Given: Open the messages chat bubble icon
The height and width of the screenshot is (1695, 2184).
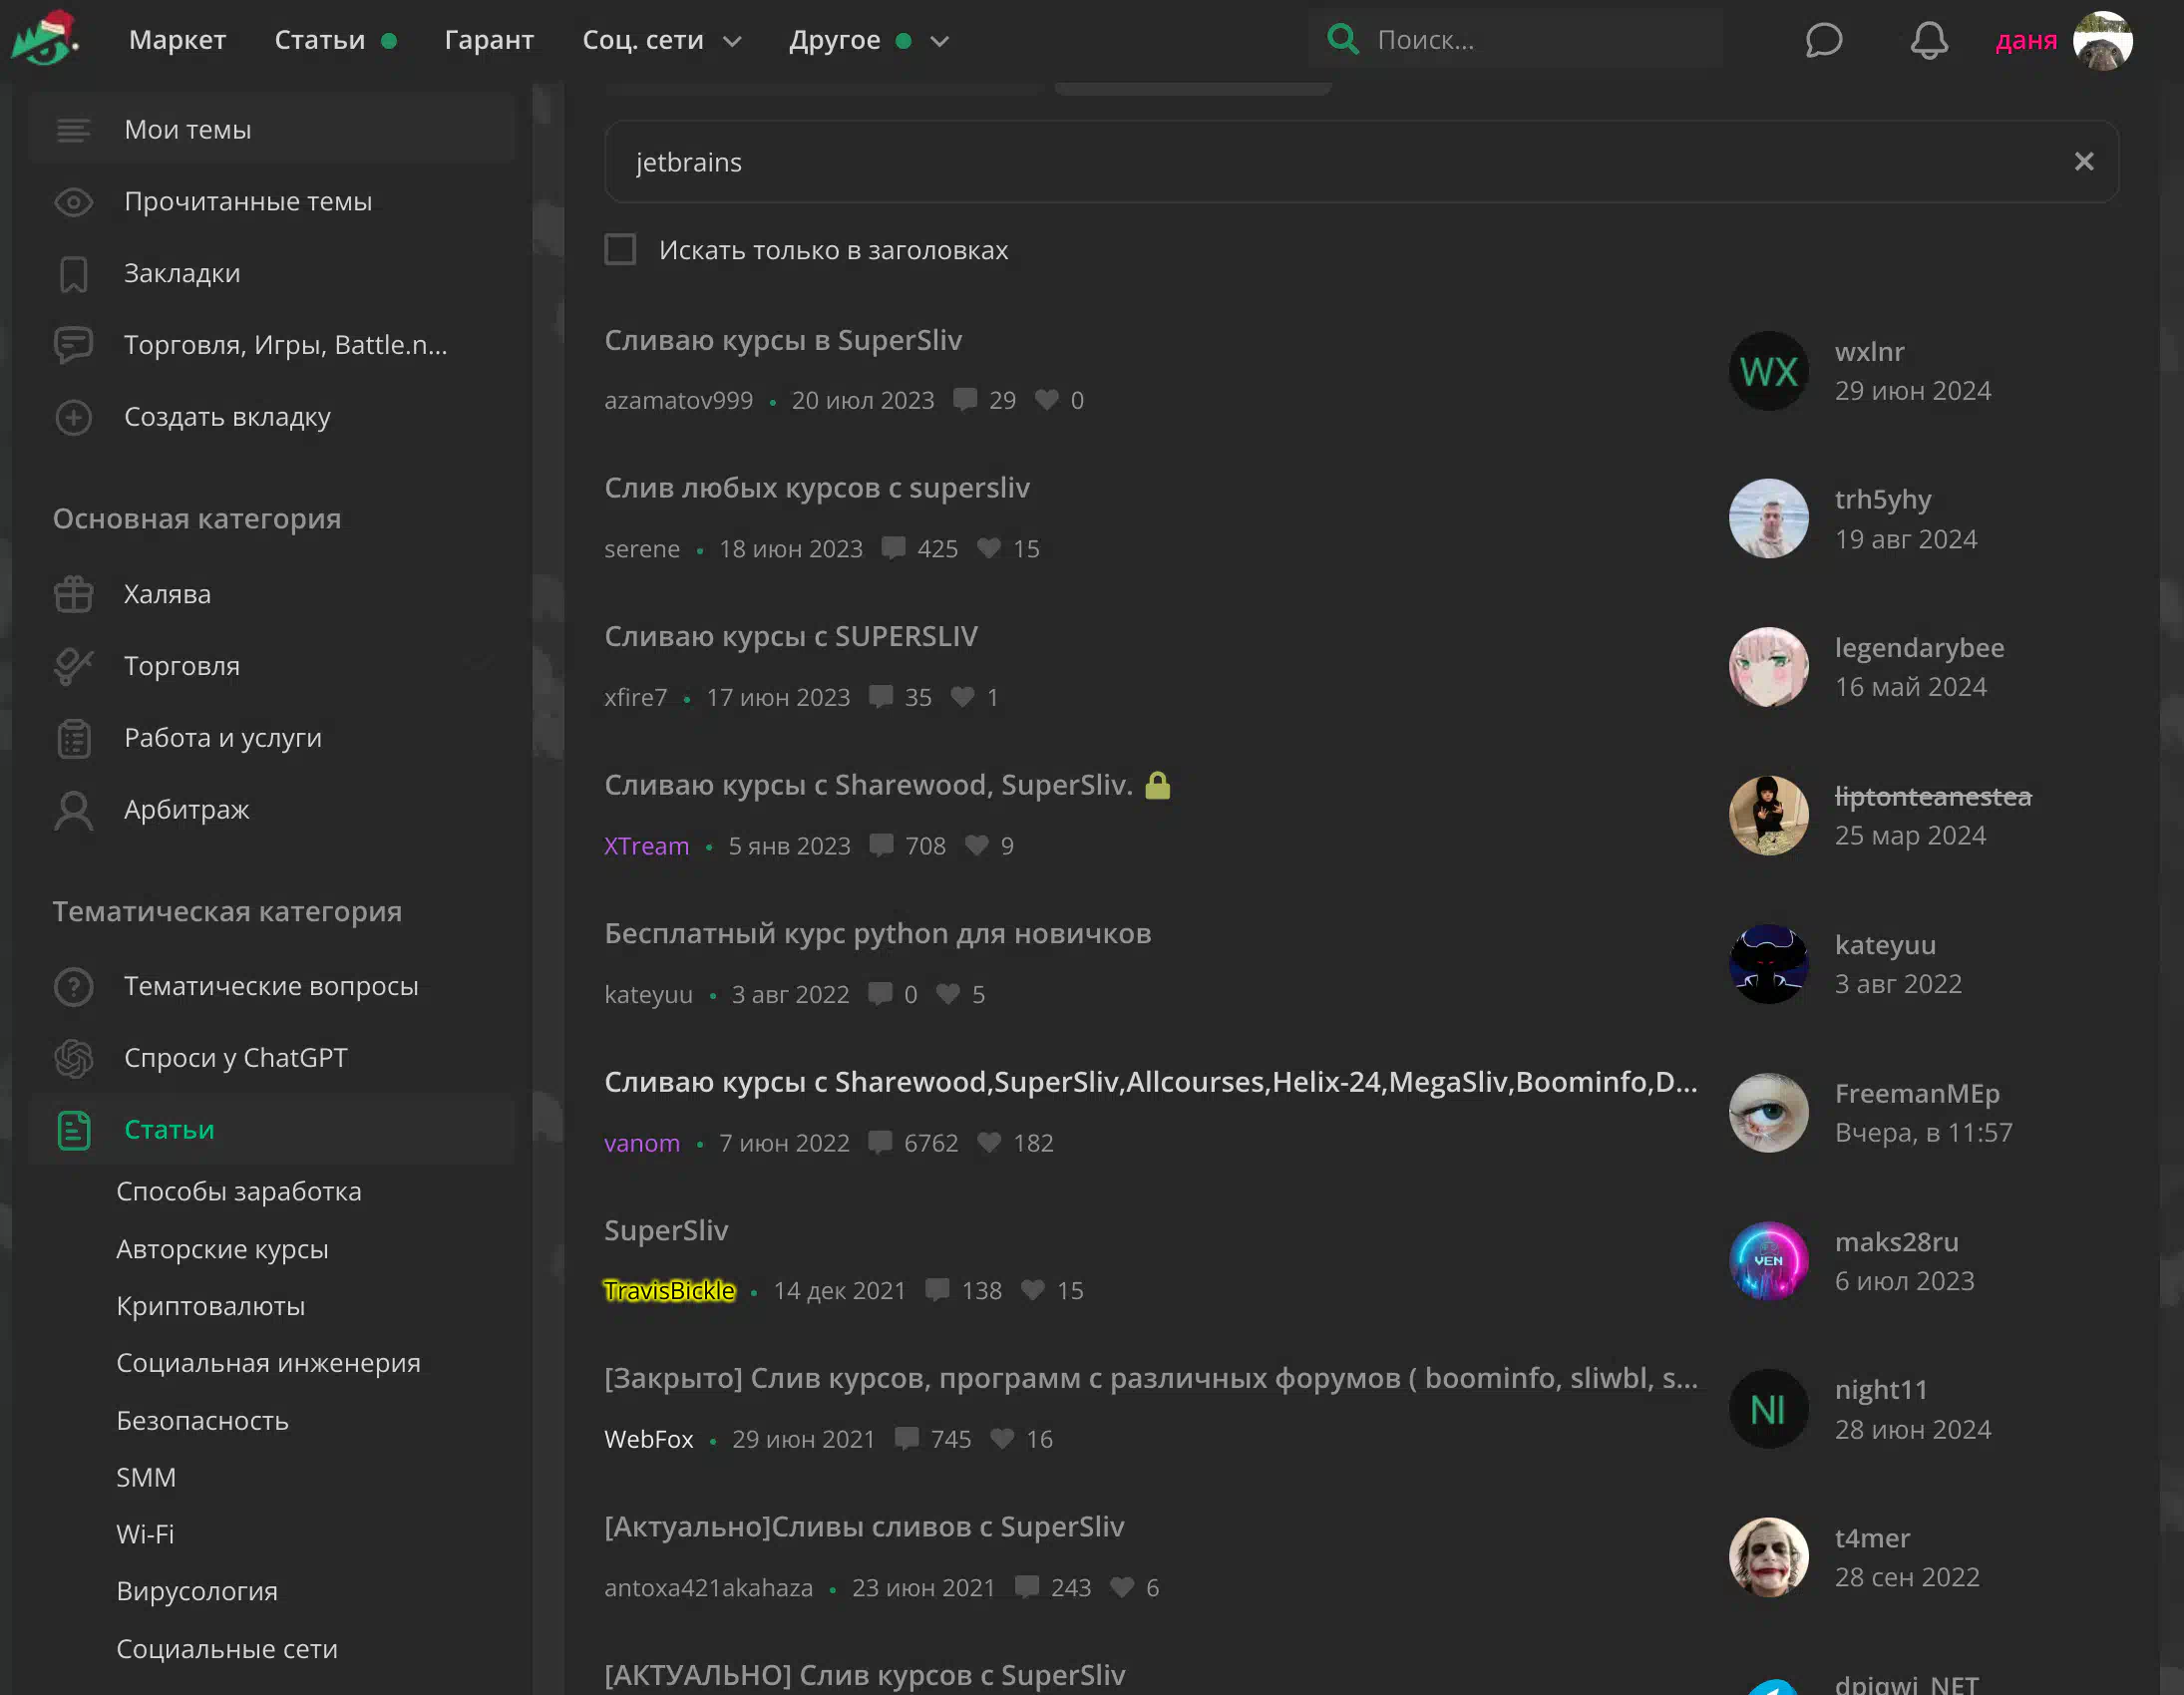Looking at the screenshot, I should [1823, 40].
